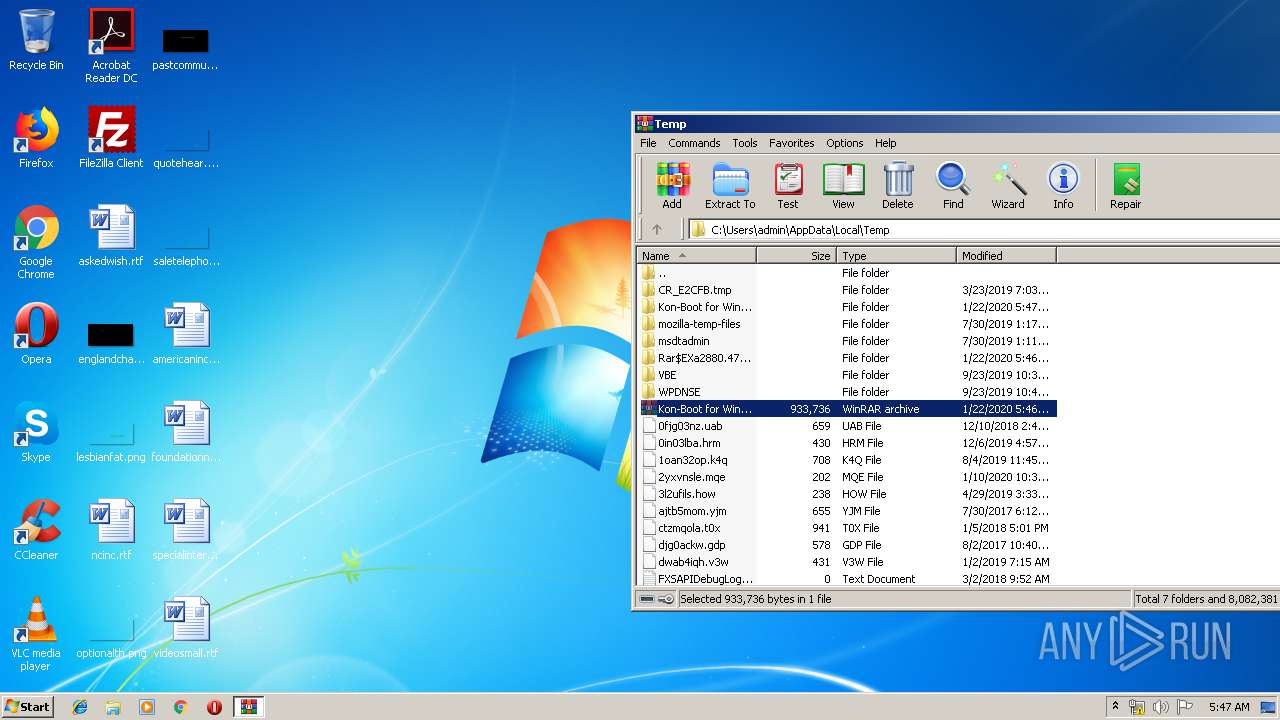This screenshot has width=1280, height=720.
Task: Sort list by Modified column header
Action: (x=1006, y=256)
